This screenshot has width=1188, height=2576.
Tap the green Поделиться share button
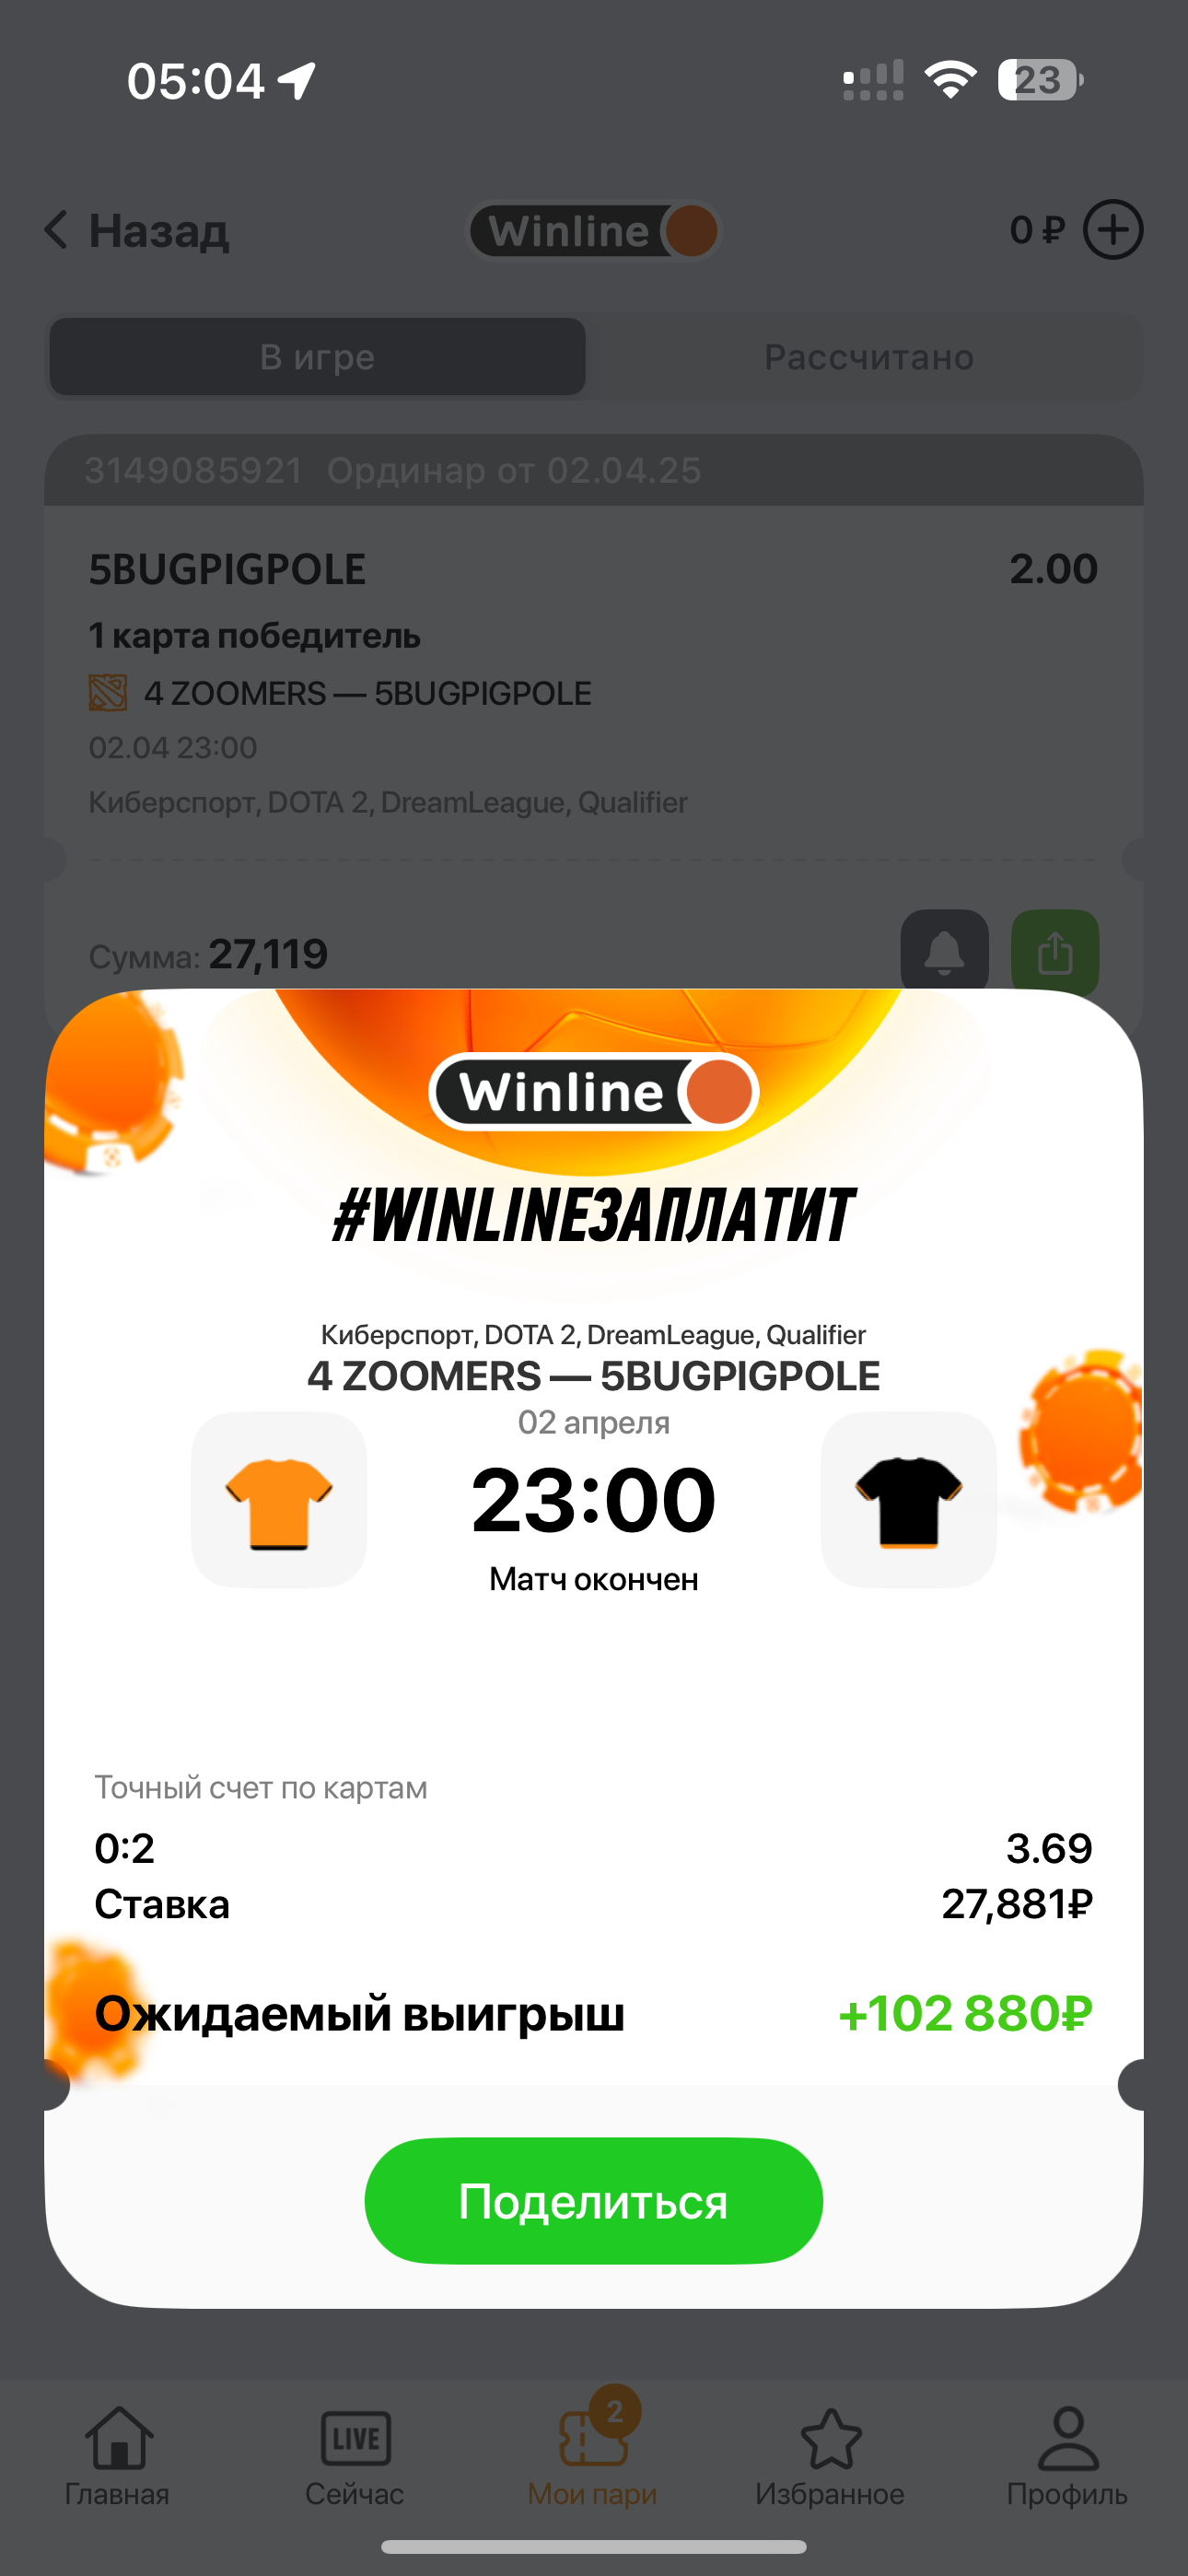click(593, 2201)
